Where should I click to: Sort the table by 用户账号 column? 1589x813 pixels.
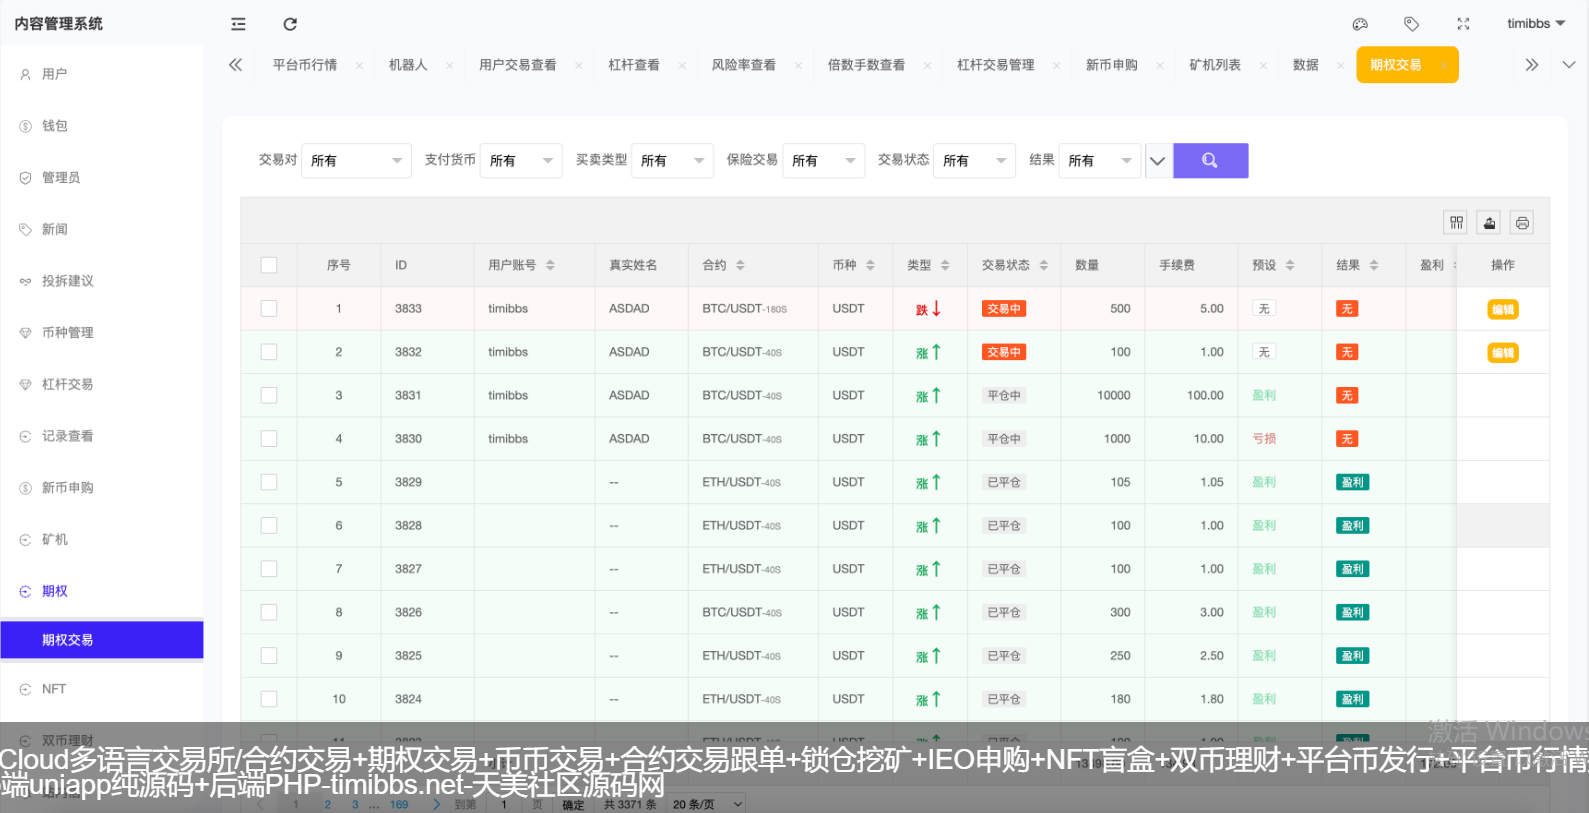(x=550, y=266)
